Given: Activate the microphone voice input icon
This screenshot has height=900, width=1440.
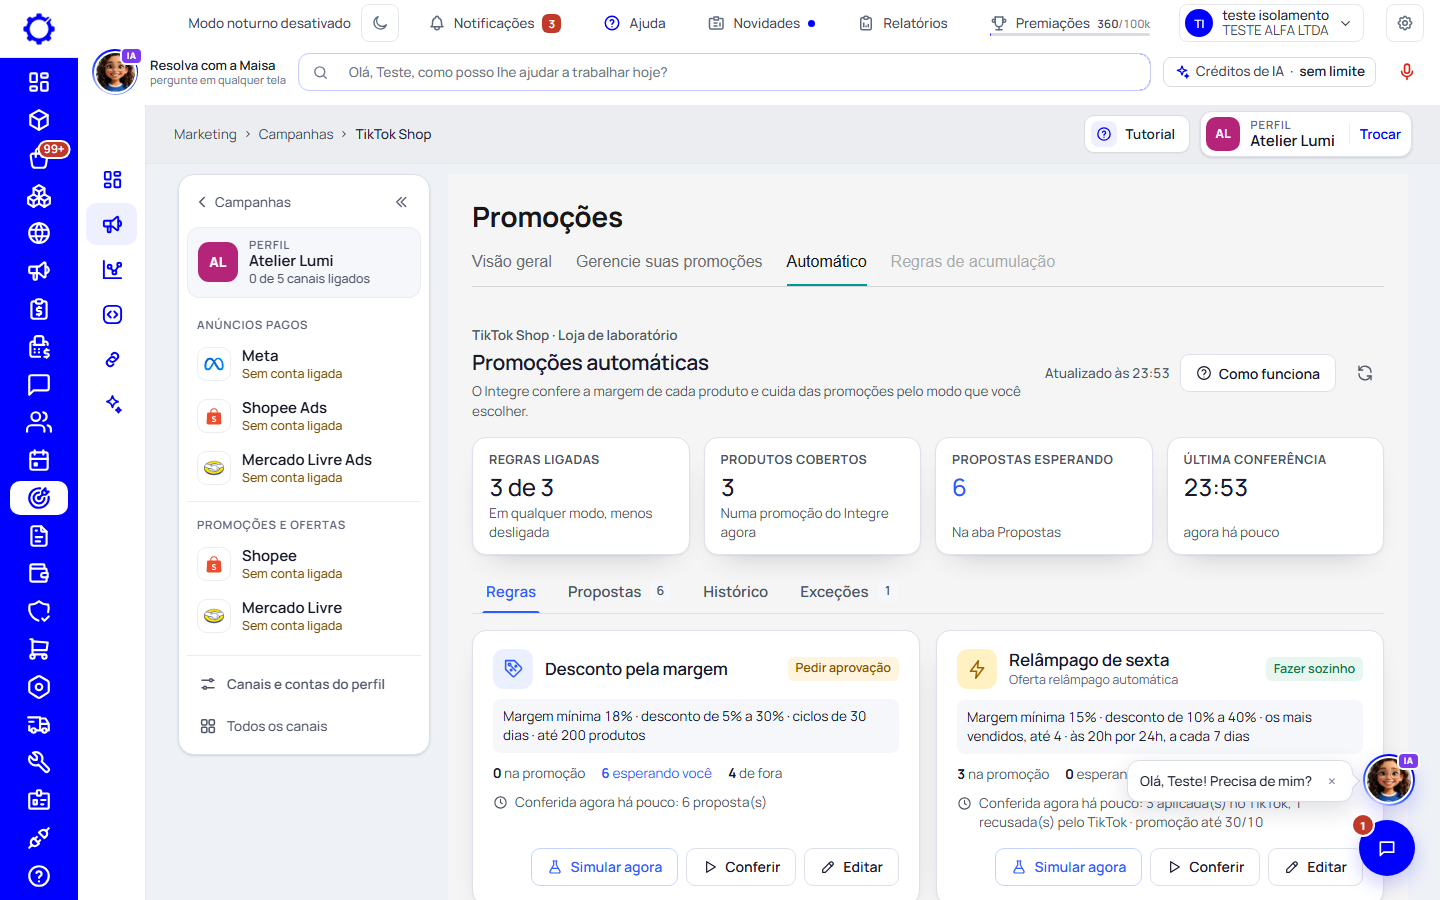Looking at the screenshot, I should (x=1407, y=72).
